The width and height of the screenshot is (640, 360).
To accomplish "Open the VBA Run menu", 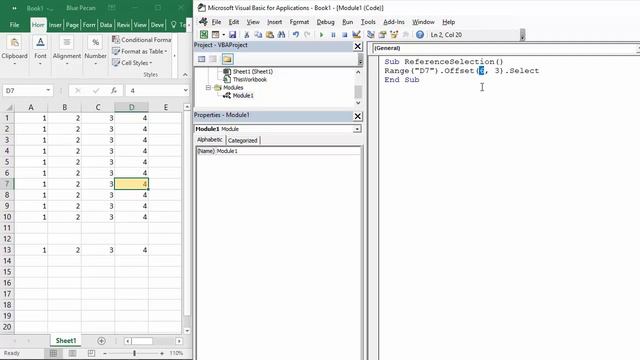I will (x=348, y=22).
